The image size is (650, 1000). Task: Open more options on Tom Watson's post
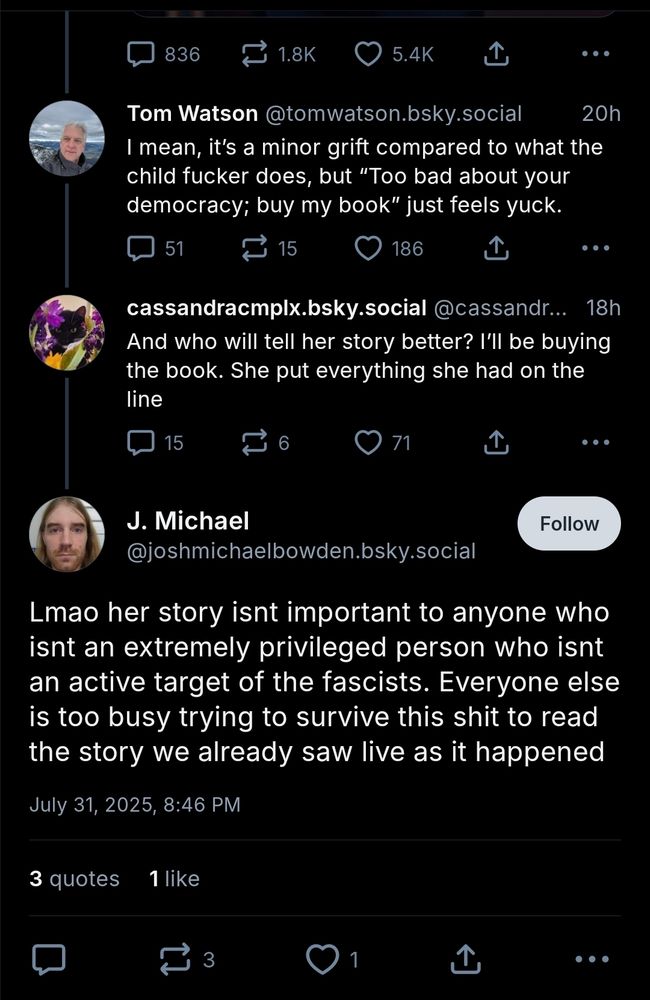click(x=596, y=249)
